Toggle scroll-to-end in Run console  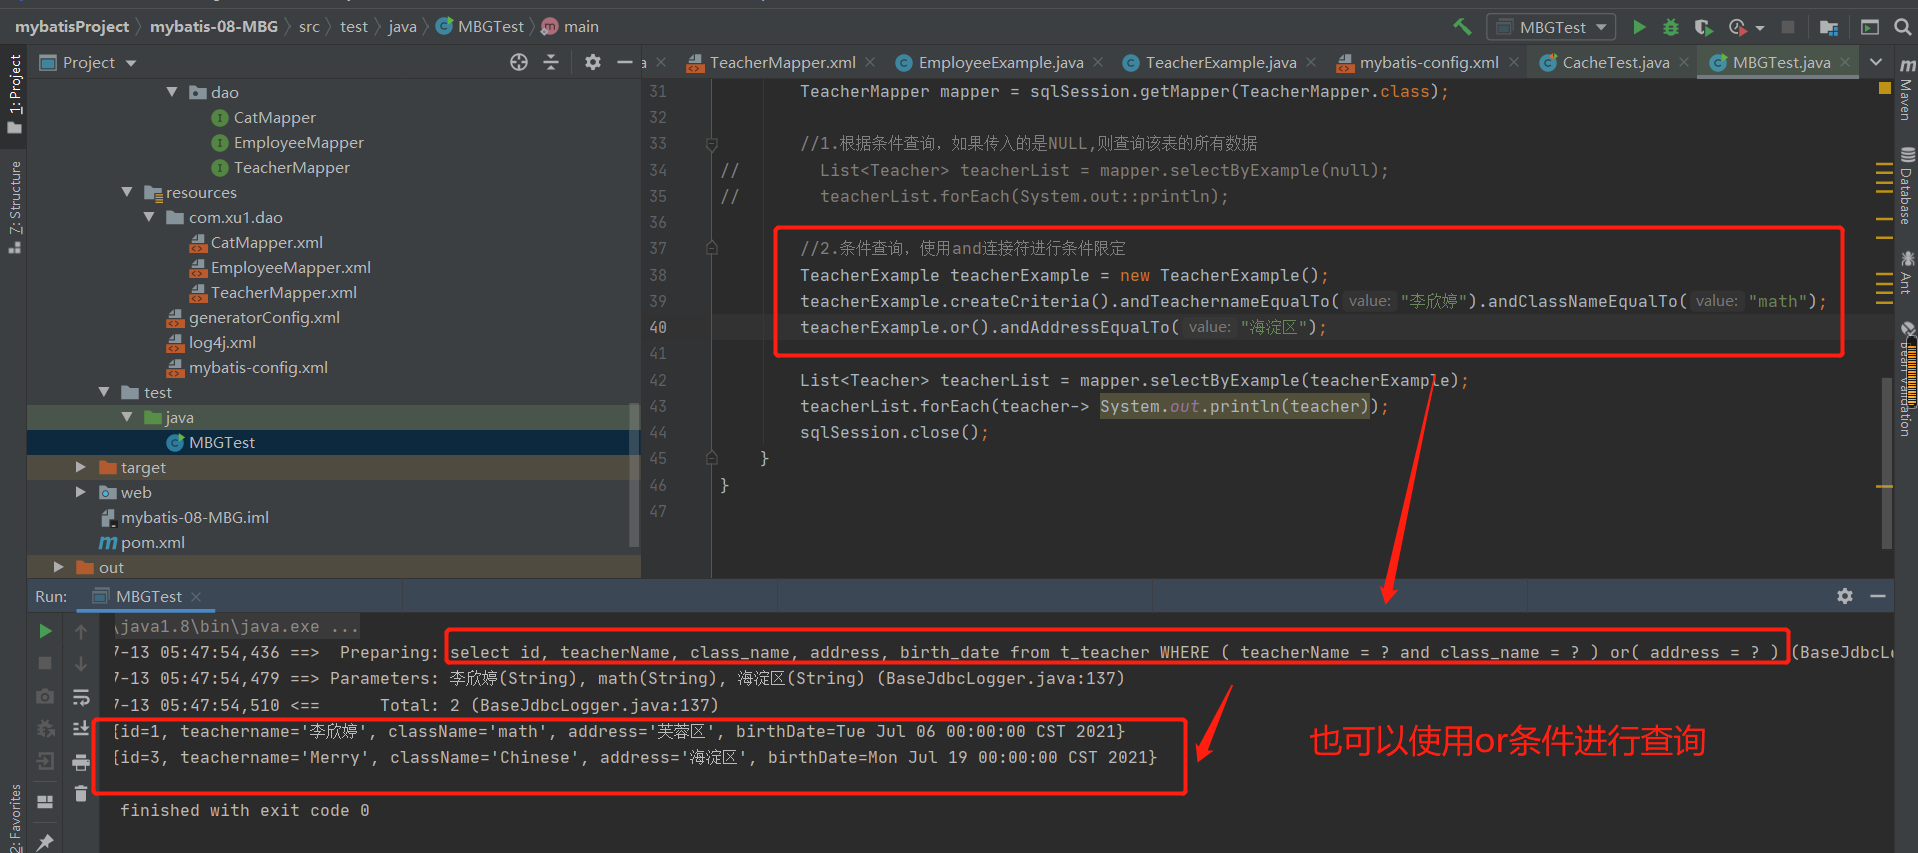(x=81, y=729)
